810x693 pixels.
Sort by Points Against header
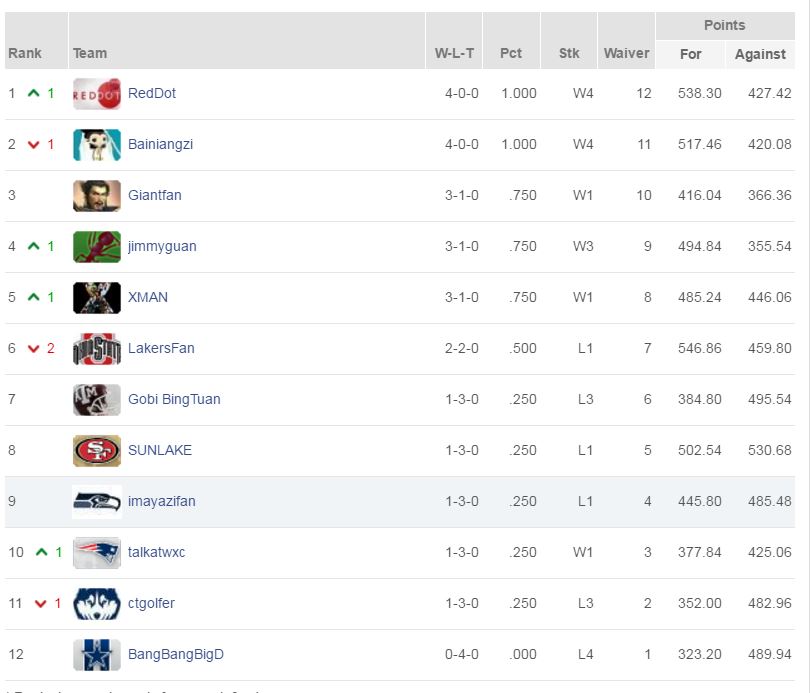760,55
